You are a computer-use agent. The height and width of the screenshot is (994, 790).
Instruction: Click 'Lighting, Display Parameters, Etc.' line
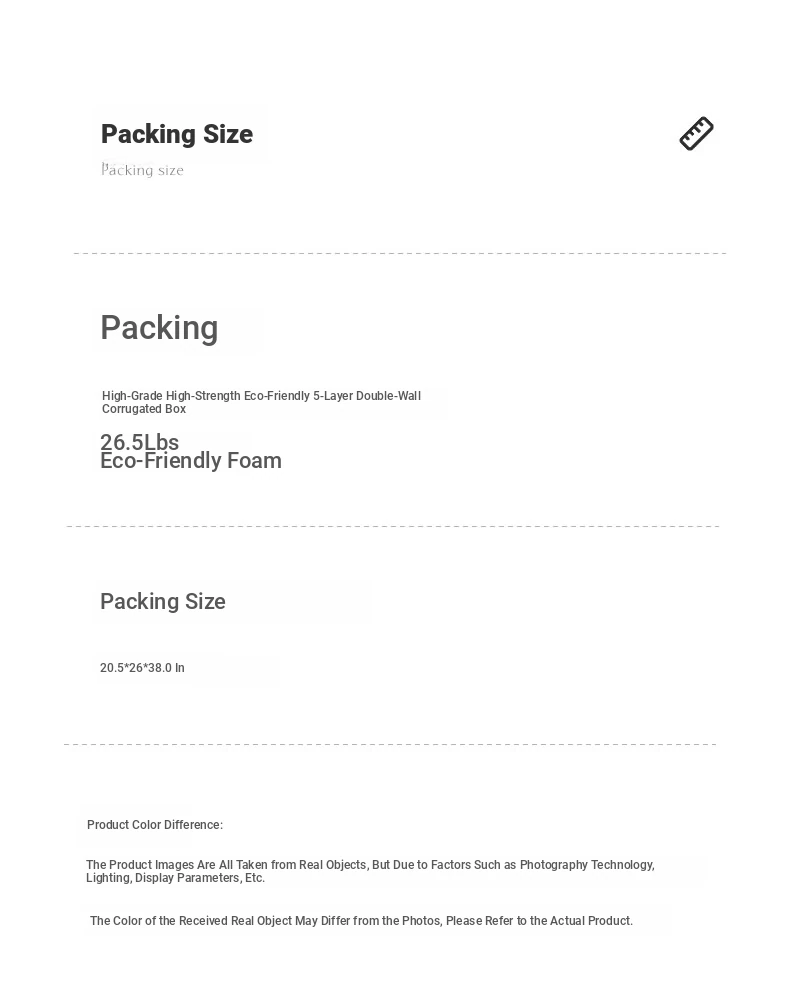(176, 878)
